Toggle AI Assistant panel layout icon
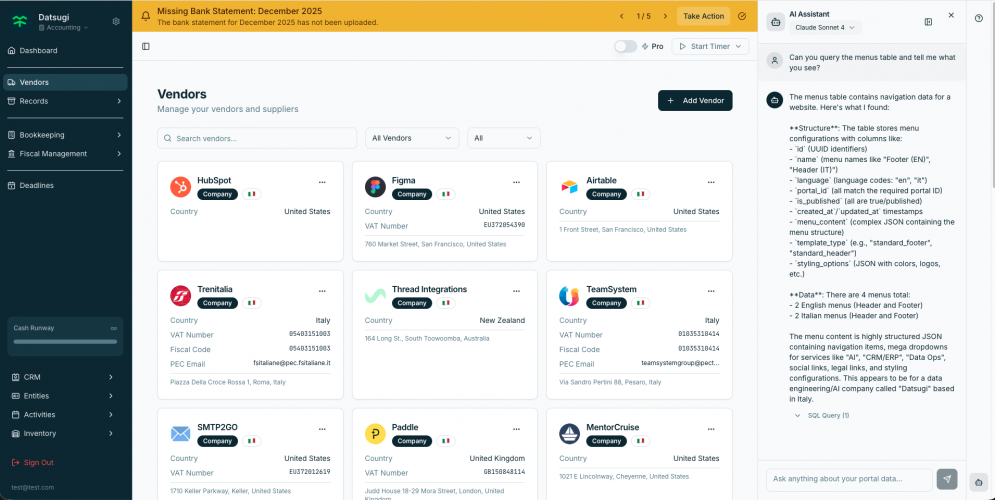 [928, 22]
